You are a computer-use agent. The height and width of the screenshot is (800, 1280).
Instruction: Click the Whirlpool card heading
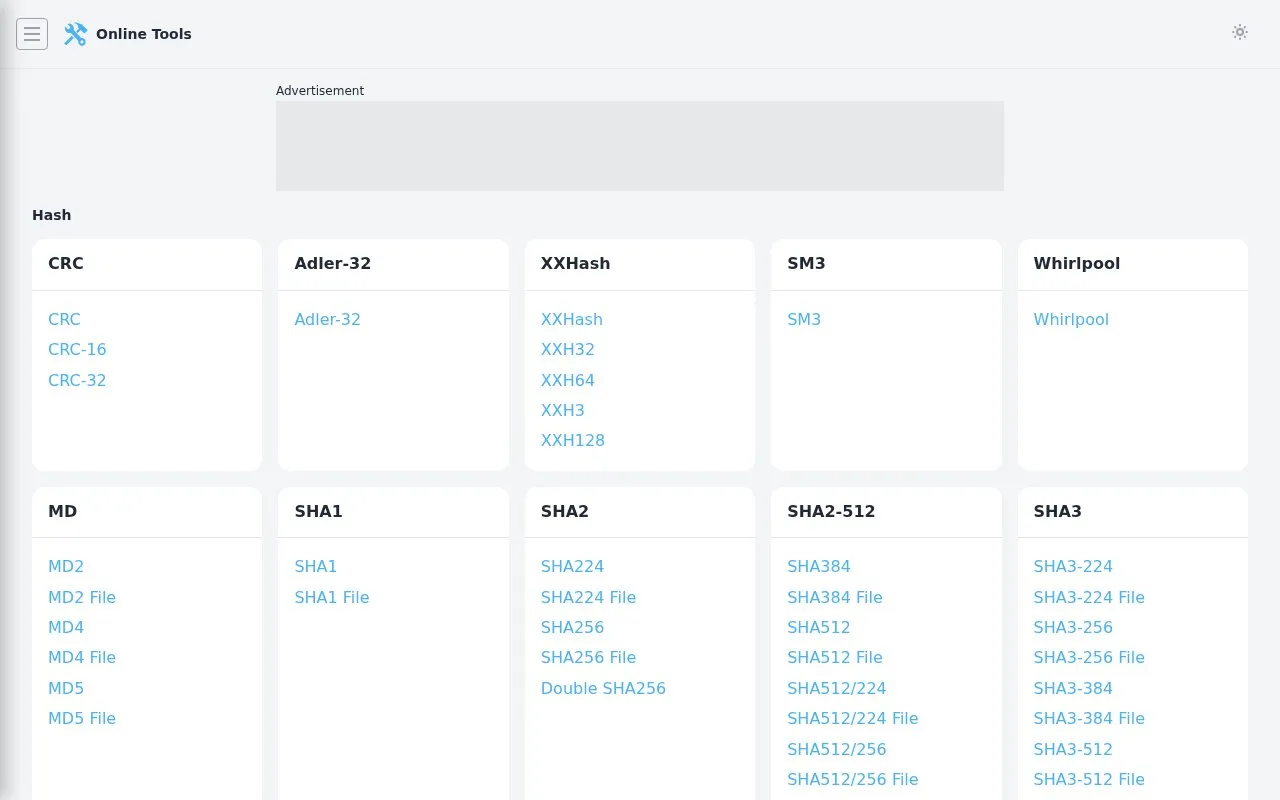click(1076, 263)
